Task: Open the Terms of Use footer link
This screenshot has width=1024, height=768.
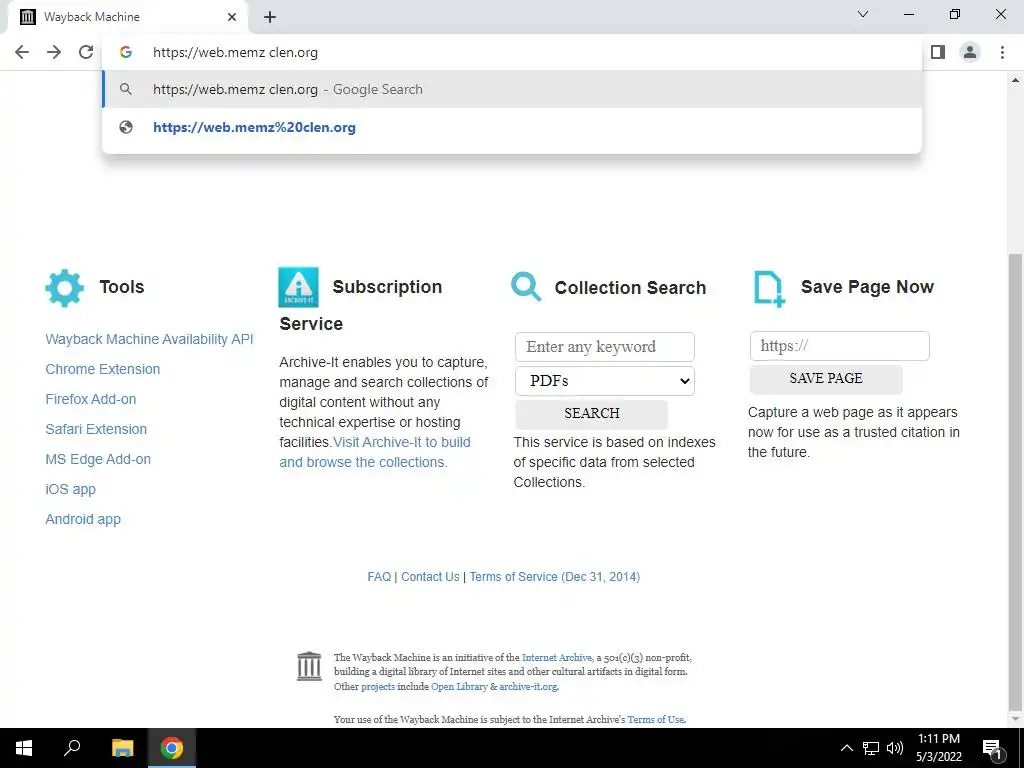Action: (x=656, y=720)
